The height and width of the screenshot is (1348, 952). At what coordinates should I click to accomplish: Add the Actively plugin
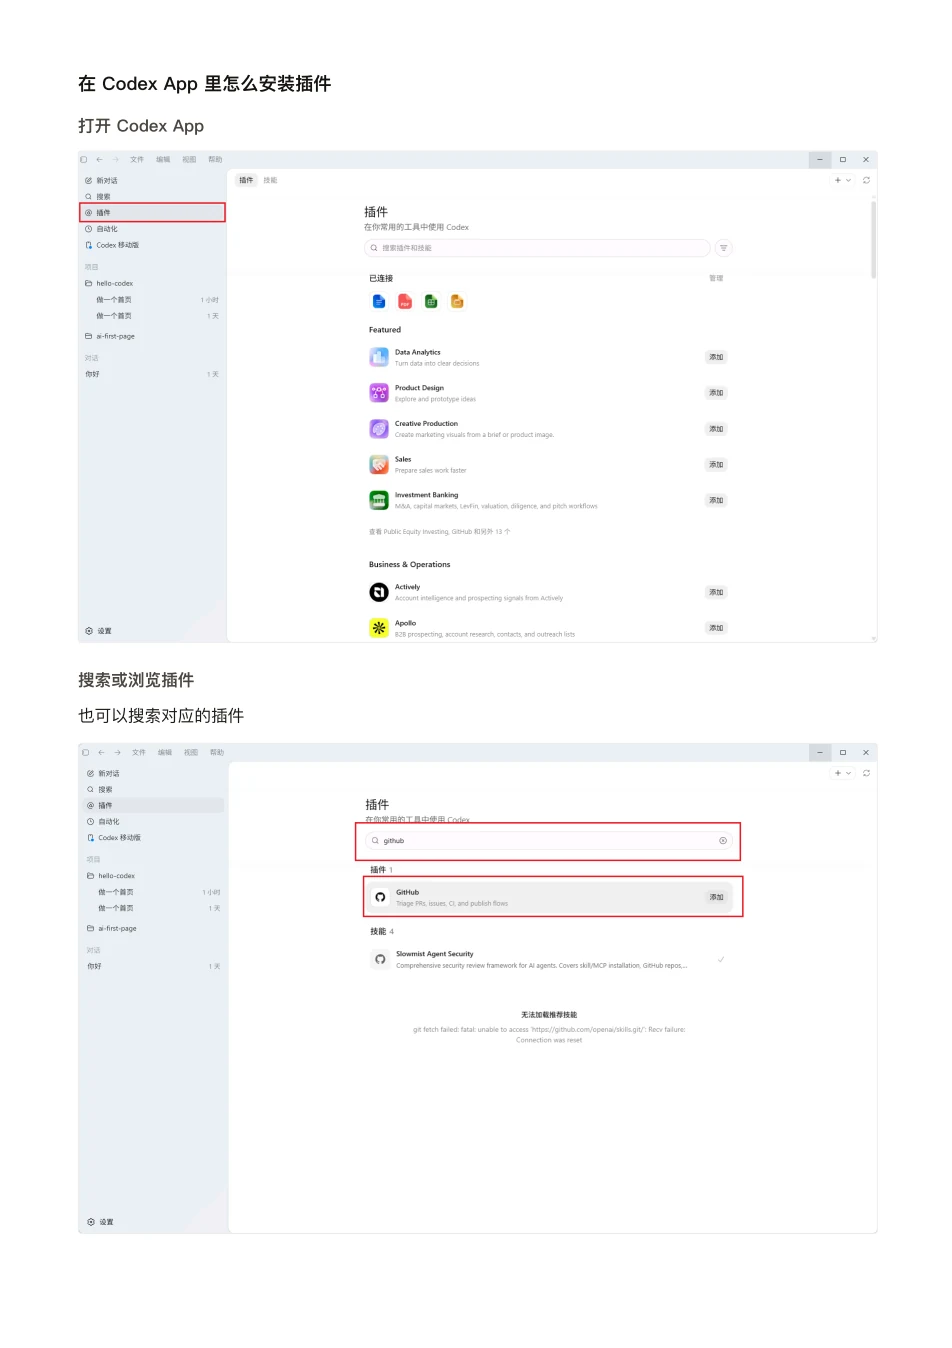coord(716,592)
